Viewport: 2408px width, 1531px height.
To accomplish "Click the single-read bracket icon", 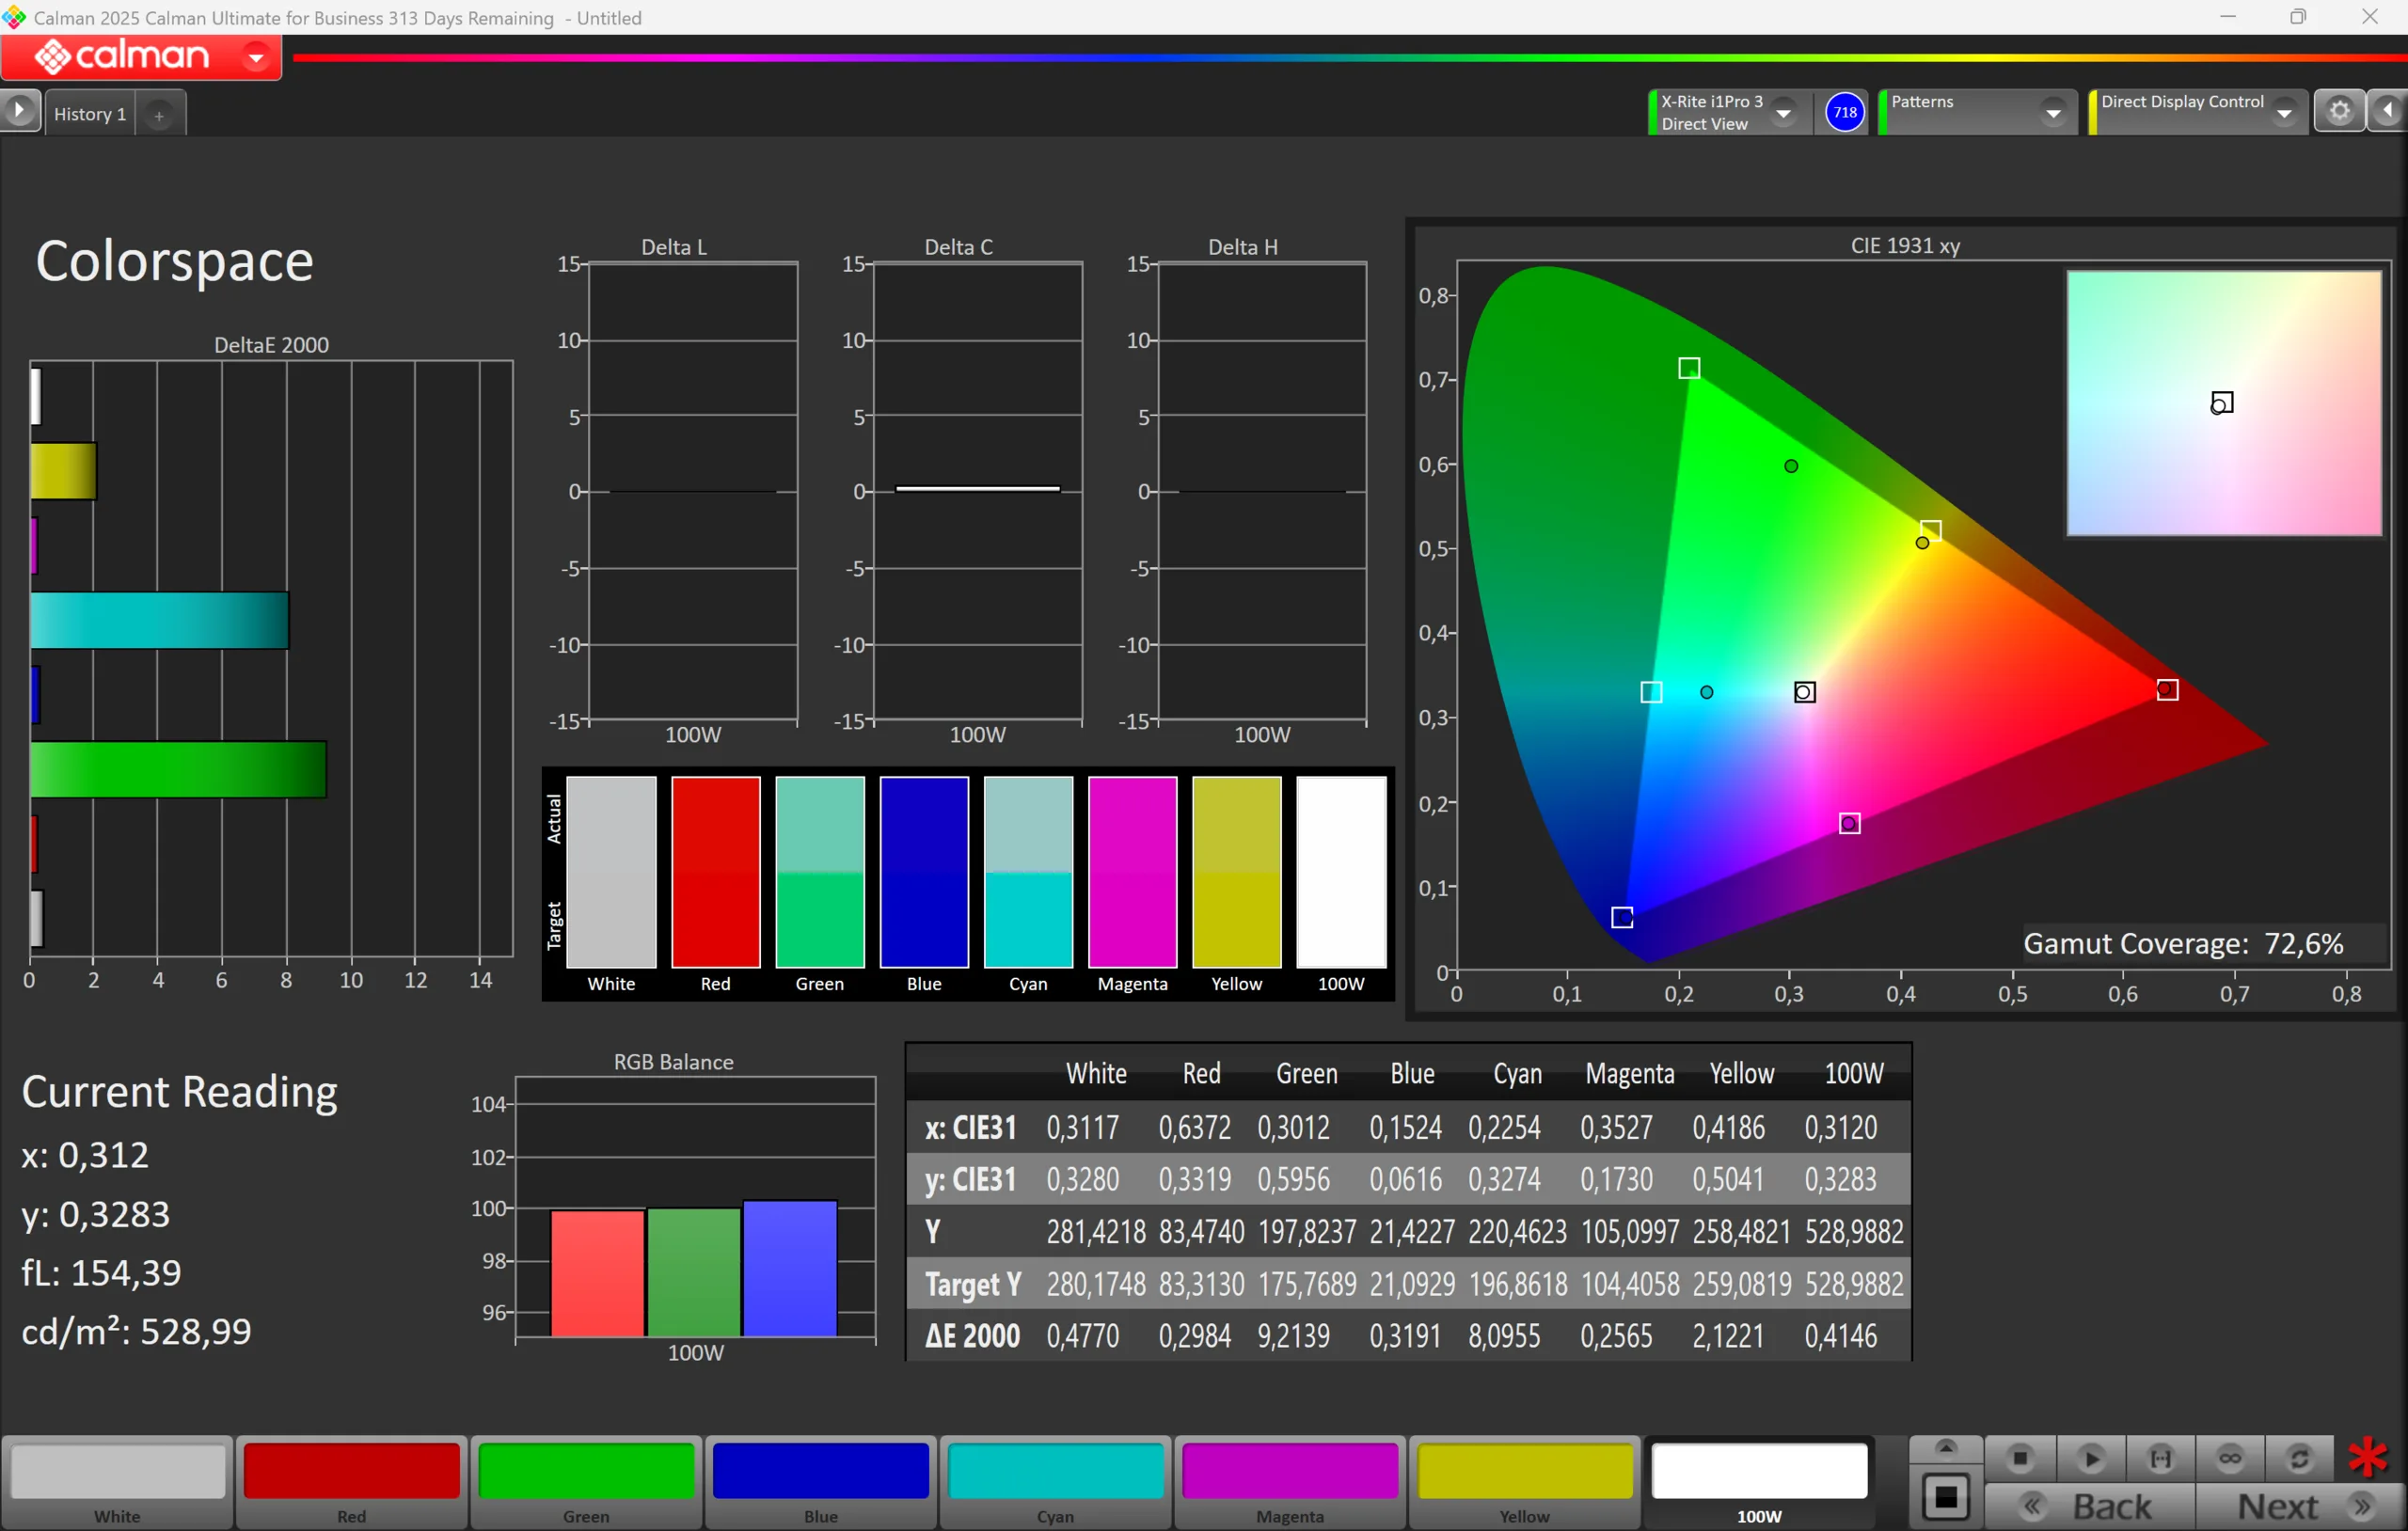I will pos(2160,1459).
